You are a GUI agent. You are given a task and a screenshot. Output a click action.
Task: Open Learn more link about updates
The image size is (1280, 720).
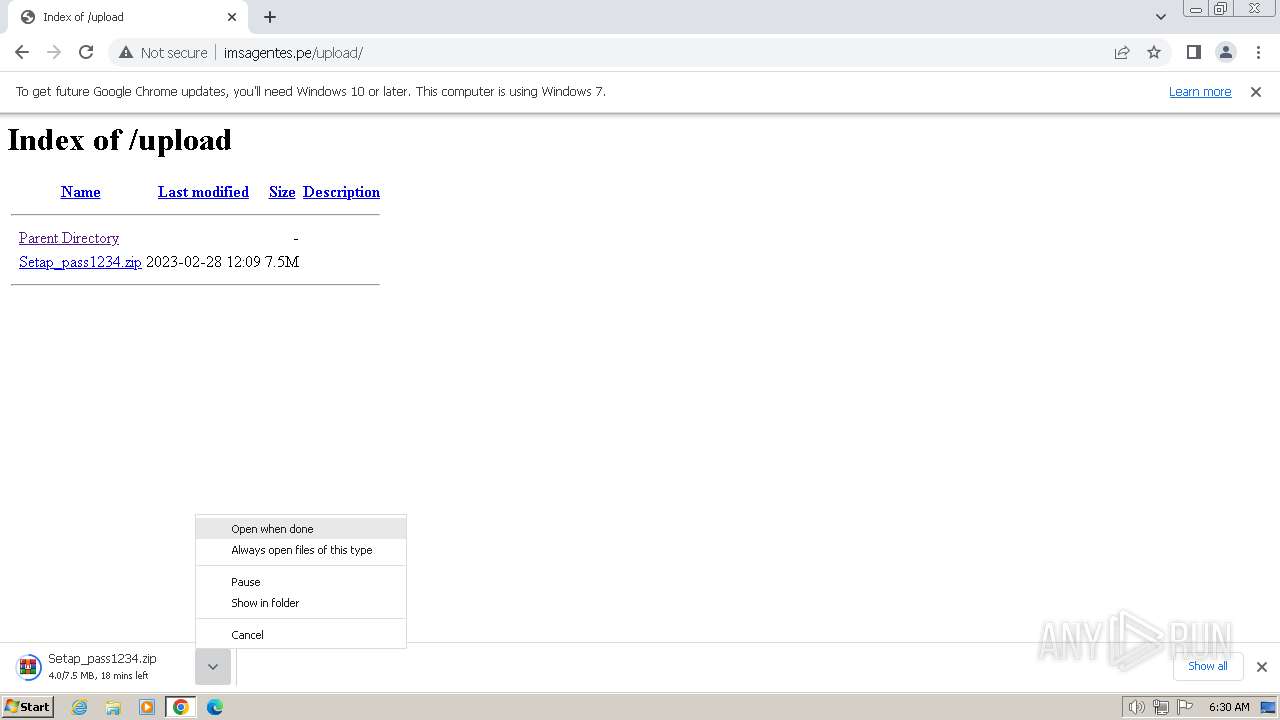1200,91
